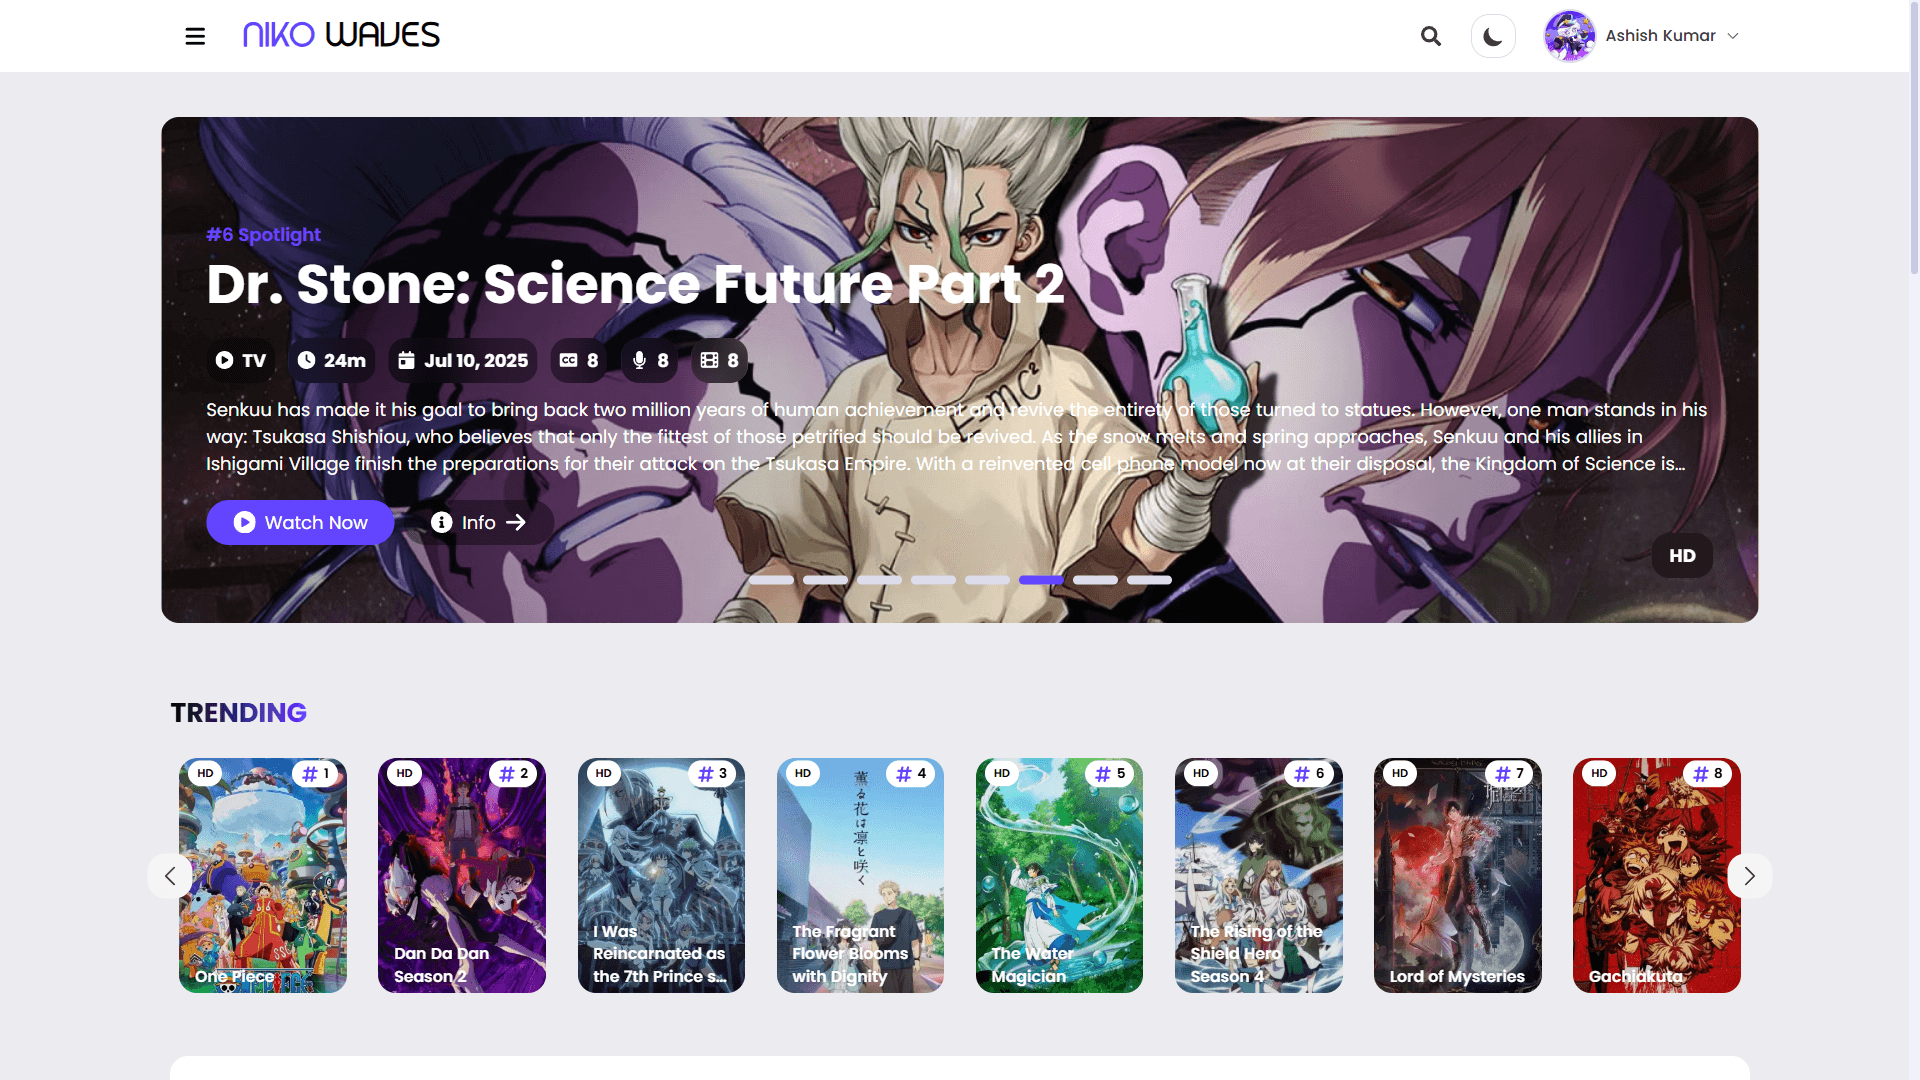Open Fragrant Flower Blooms with Dignity card
1920x1080 pixels.
point(860,875)
